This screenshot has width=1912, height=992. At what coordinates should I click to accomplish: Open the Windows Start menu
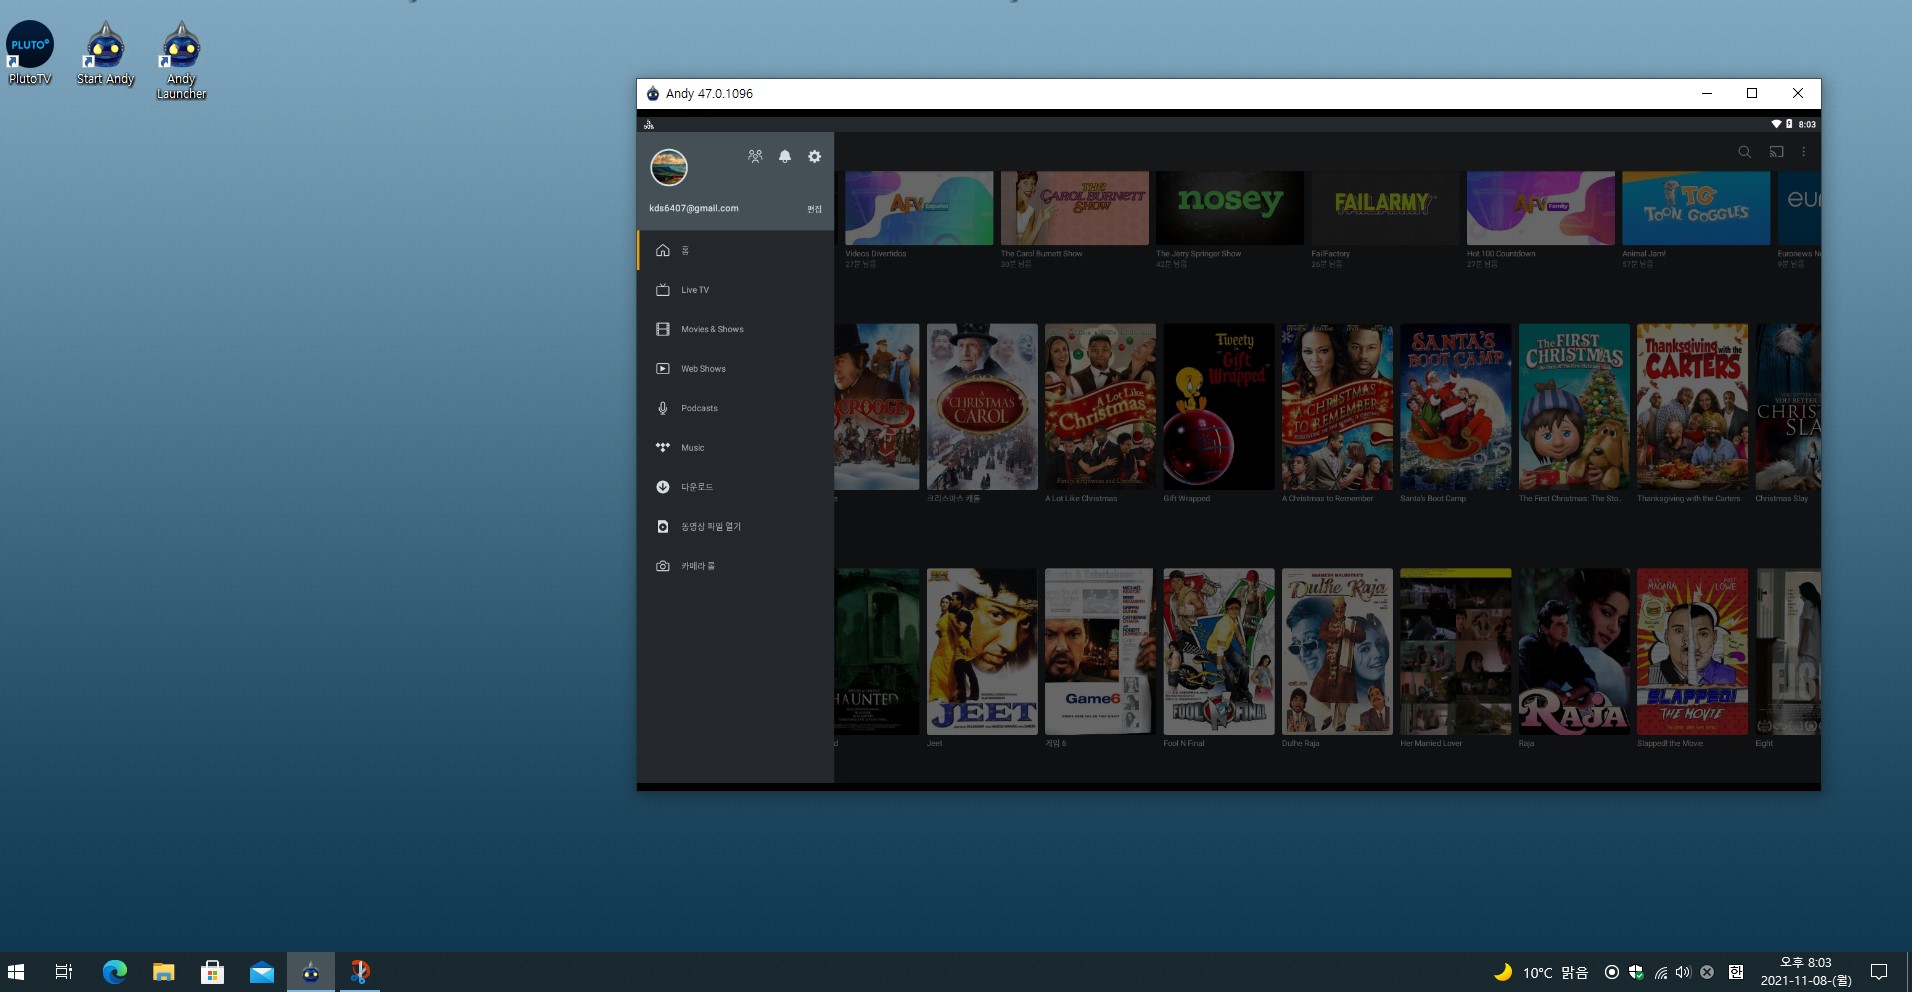(16, 972)
